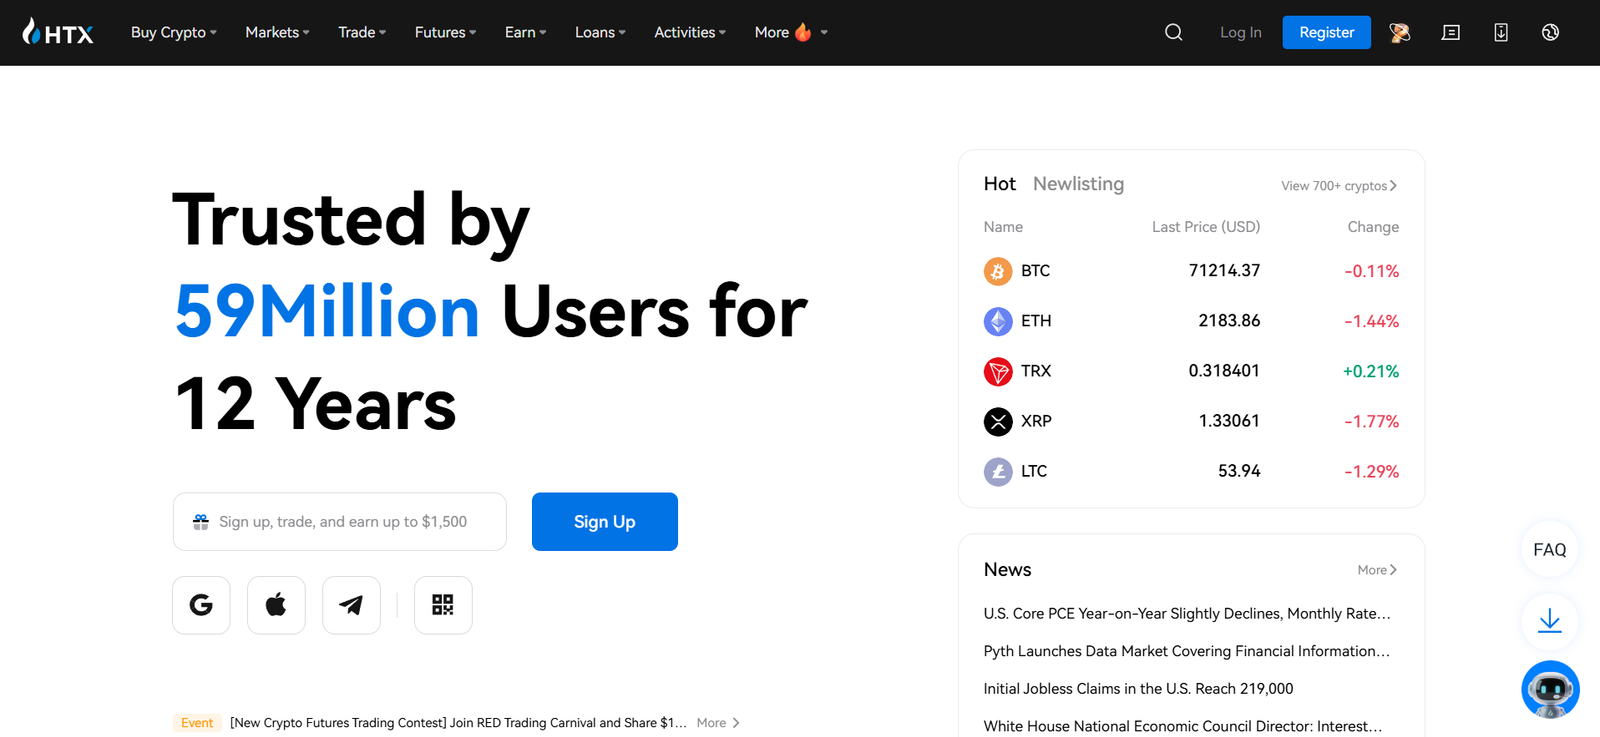Open View 700+ cryptos link
Viewport: 1600px width, 737px height.
coord(1339,186)
